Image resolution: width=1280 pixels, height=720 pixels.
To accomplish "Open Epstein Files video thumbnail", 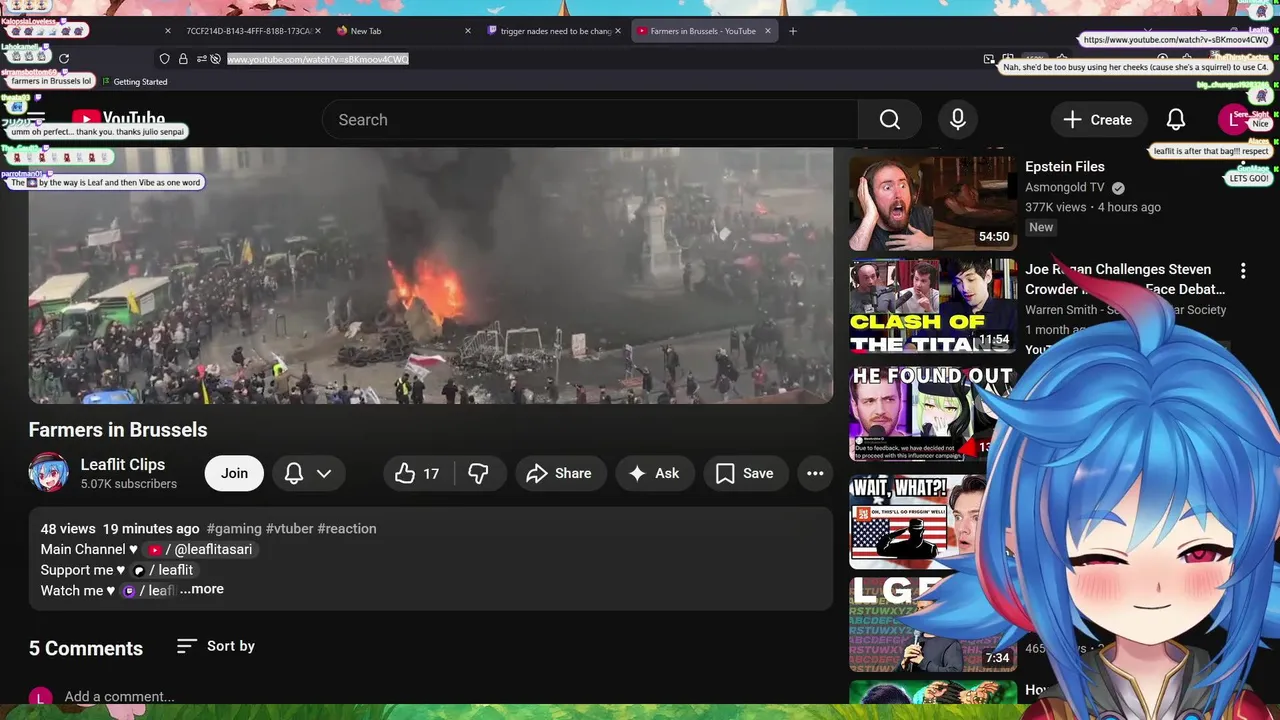I will point(932,203).
